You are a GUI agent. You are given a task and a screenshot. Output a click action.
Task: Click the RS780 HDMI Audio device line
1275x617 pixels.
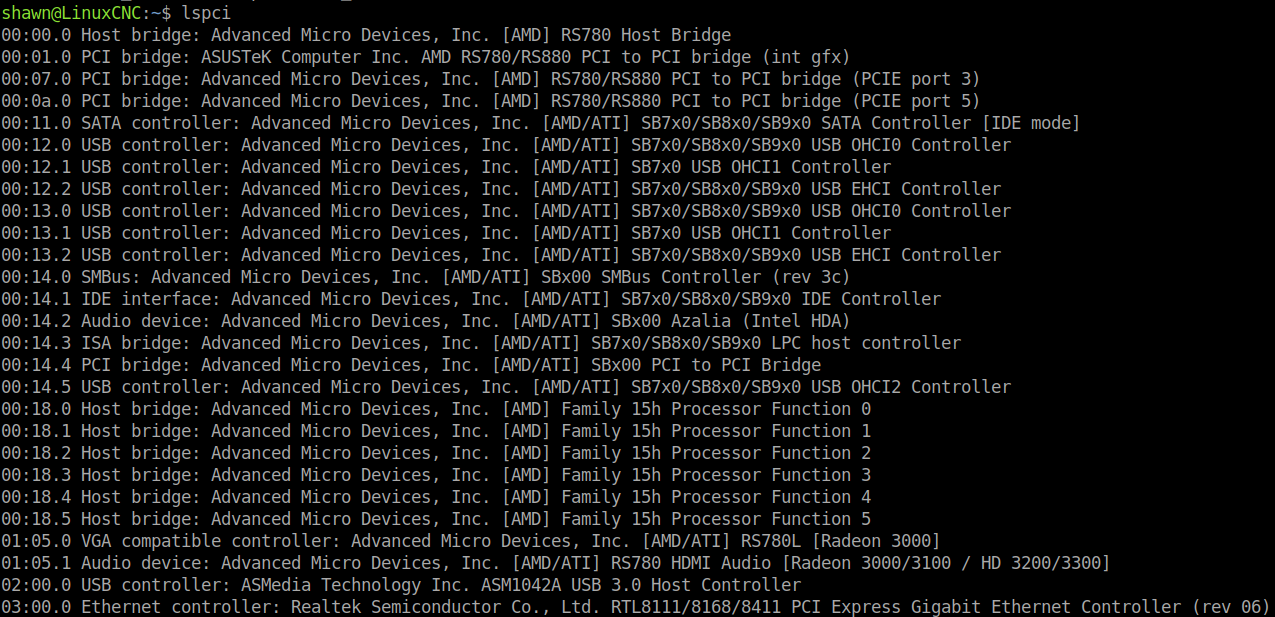pyautogui.click(x=556, y=563)
